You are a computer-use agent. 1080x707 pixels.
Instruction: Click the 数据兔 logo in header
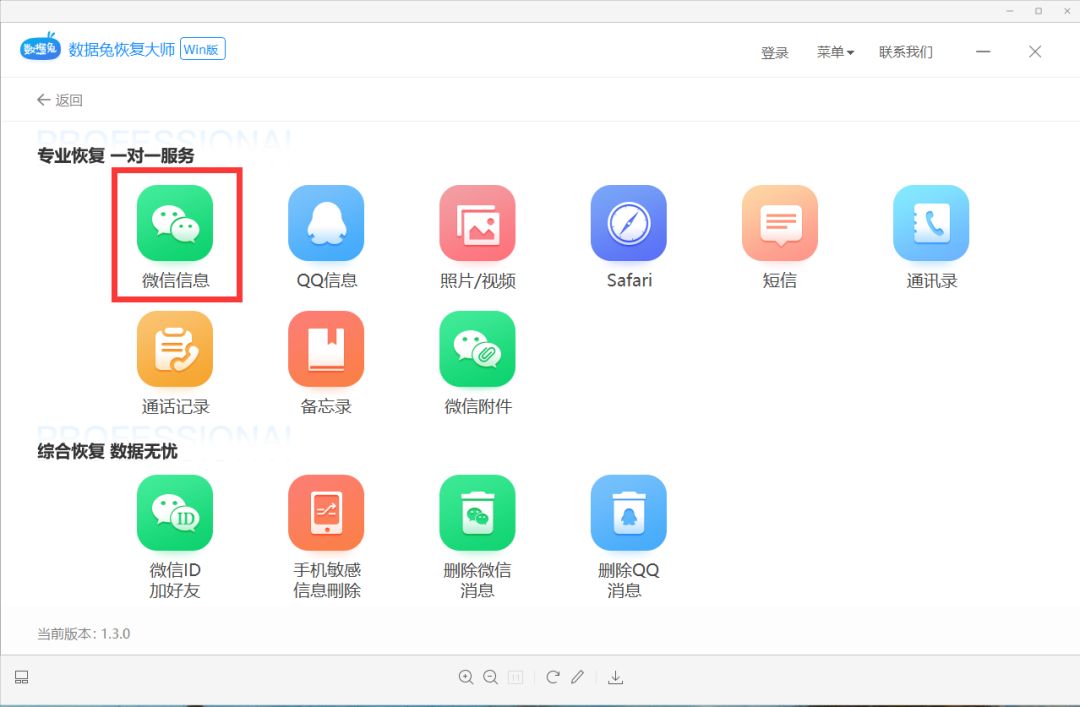(x=40, y=47)
